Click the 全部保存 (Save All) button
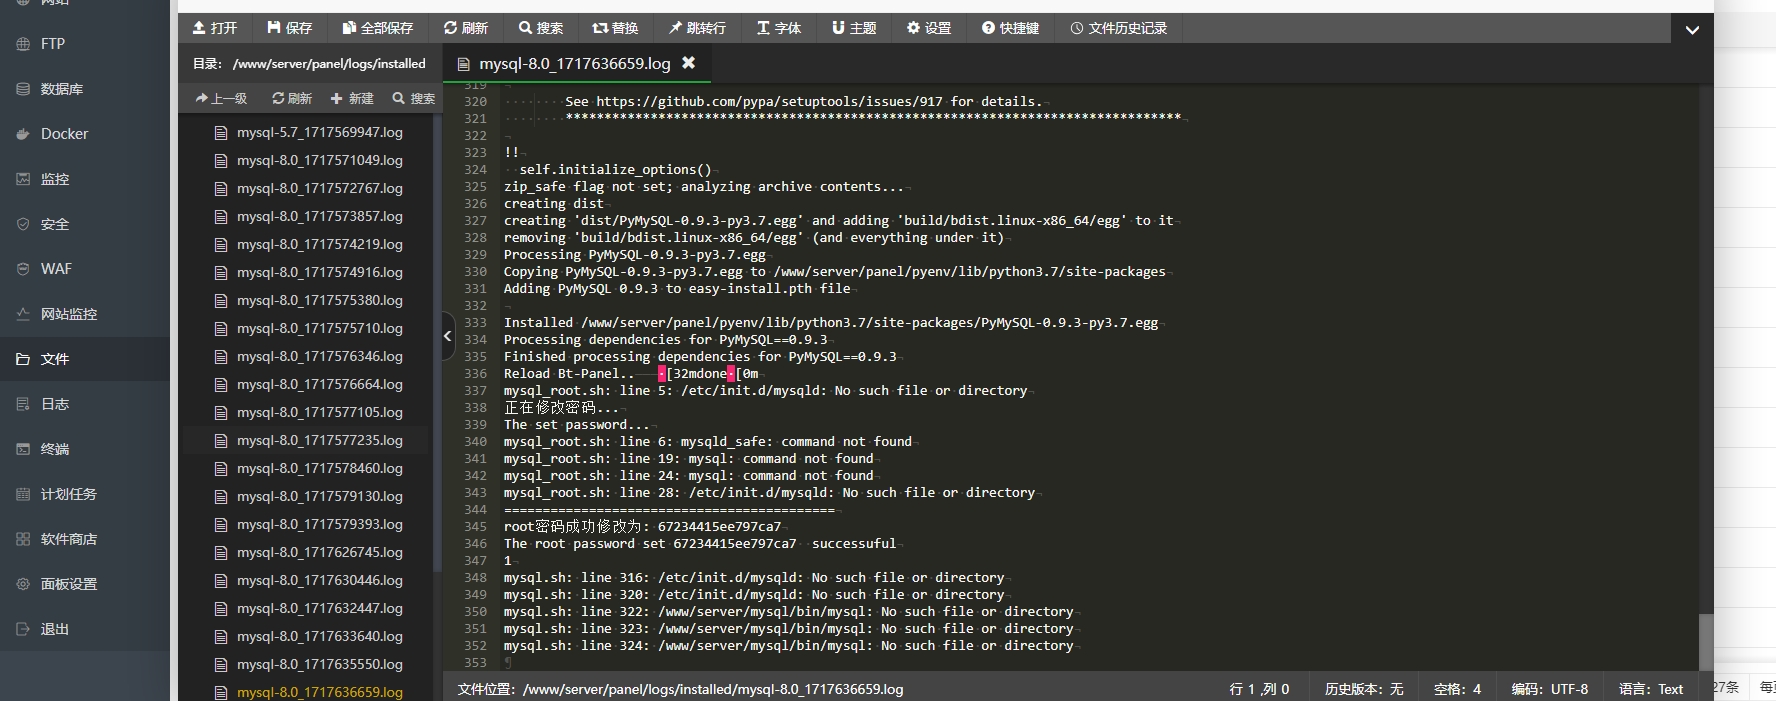Viewport: 1776px width, 701px height. tap(377, 28)
